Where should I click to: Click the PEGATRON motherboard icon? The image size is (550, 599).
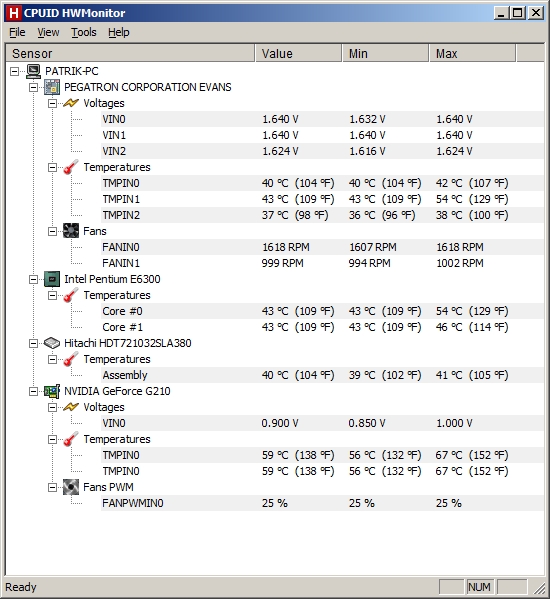coord(52,87)
